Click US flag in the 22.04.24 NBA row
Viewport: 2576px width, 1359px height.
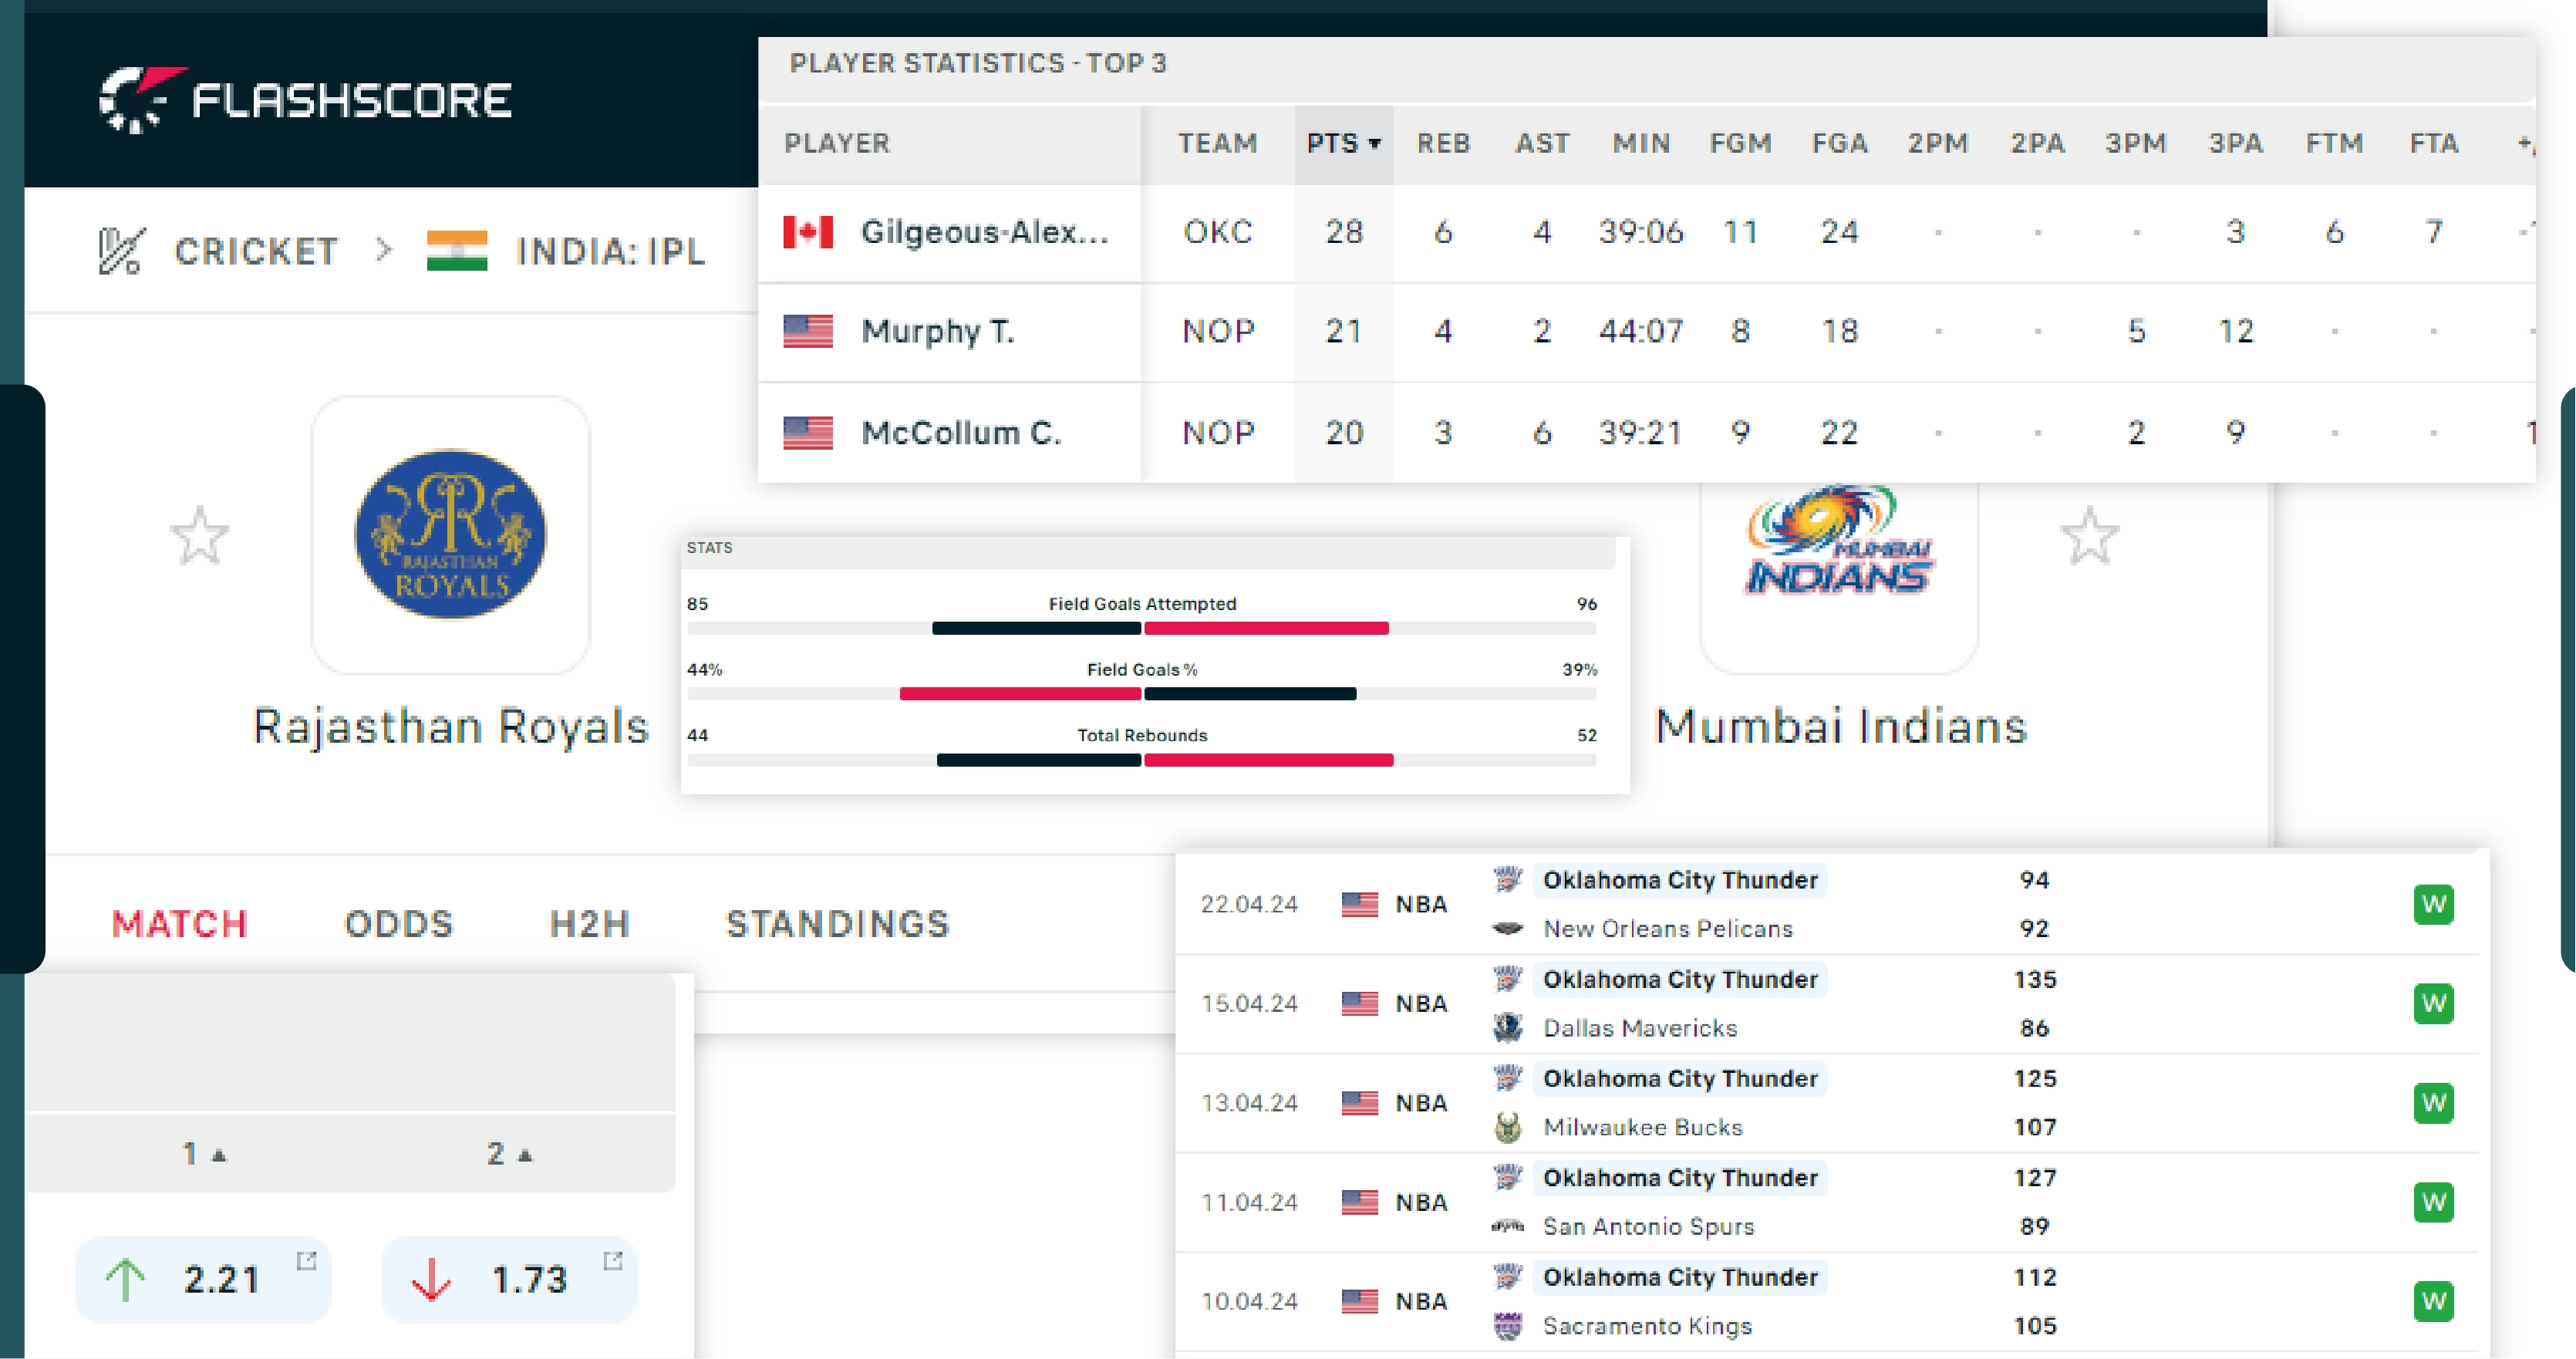point(1360,904)
